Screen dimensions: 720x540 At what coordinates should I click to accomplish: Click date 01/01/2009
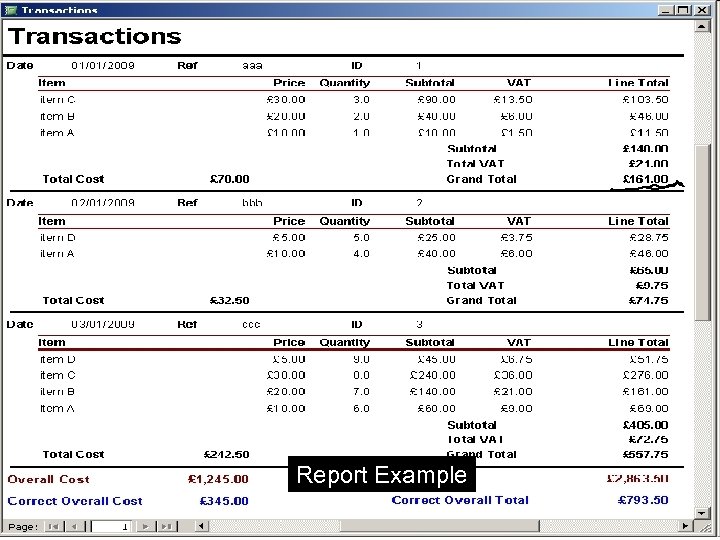[x=103, y=66]
